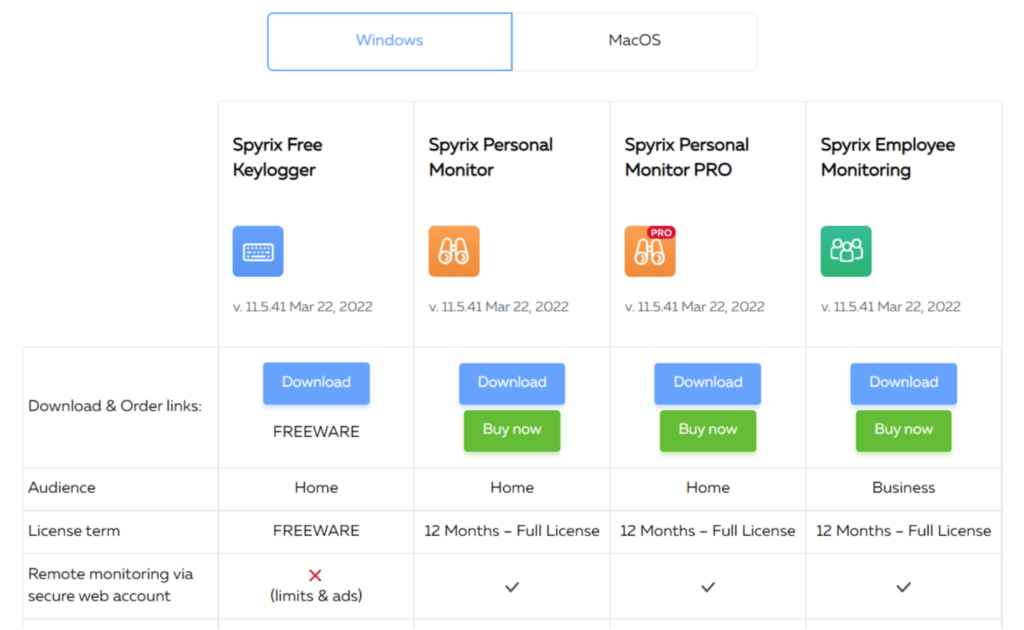Click the version text under Employee Monitoring
Image resolution: width=1024 pixels, height=630 pixels.
[x=890, y=307]
